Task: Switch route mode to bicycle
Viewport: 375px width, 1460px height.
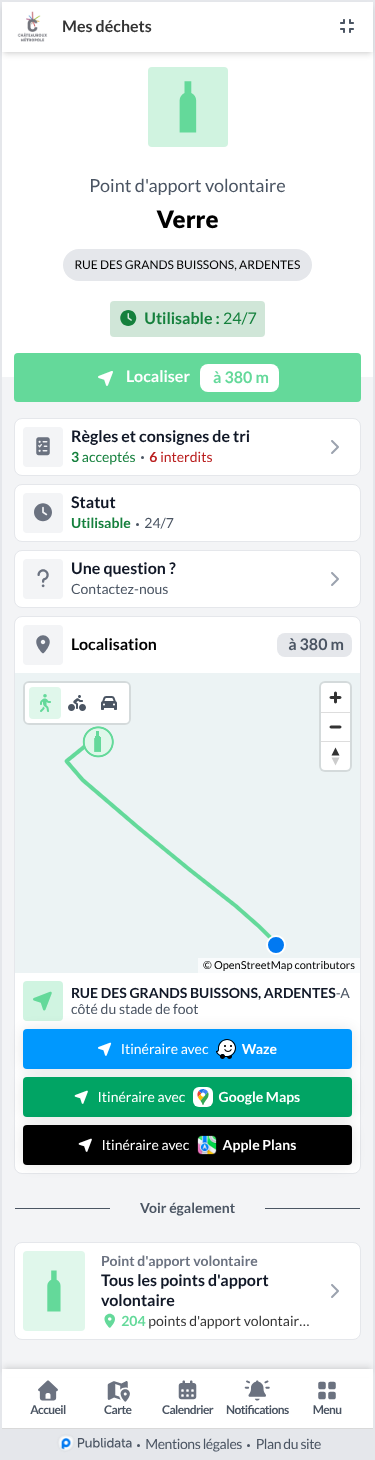Action: (77, 703)
